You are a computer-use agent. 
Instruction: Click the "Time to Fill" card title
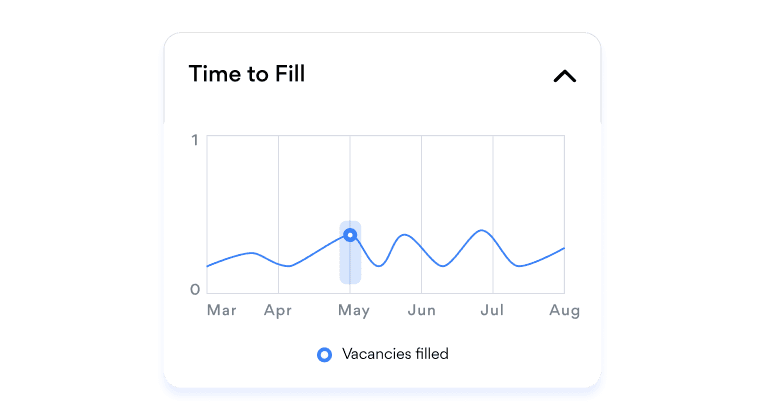(247, 74)
